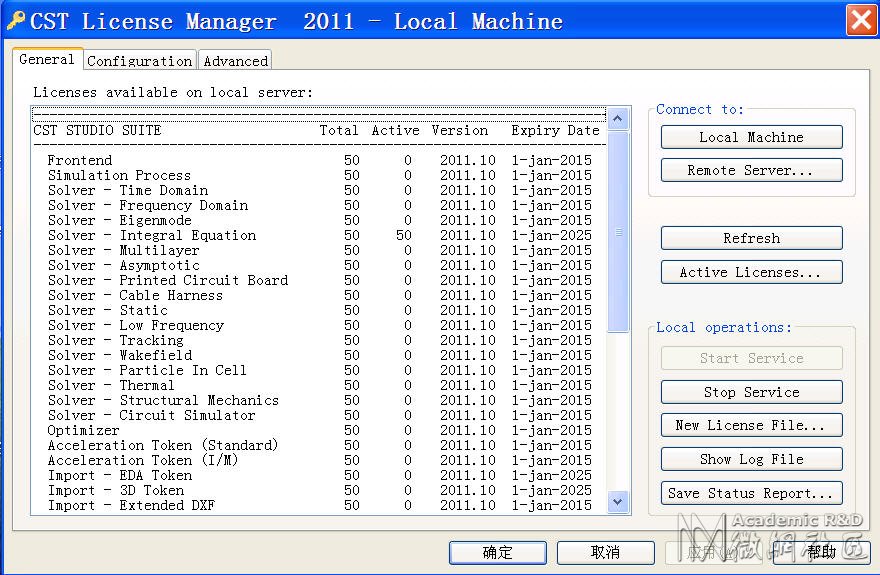Image resolution: width=880 pixels, height=575 pixels.
Task: Confirm with the 确定 button
Action: pos(498,553)
